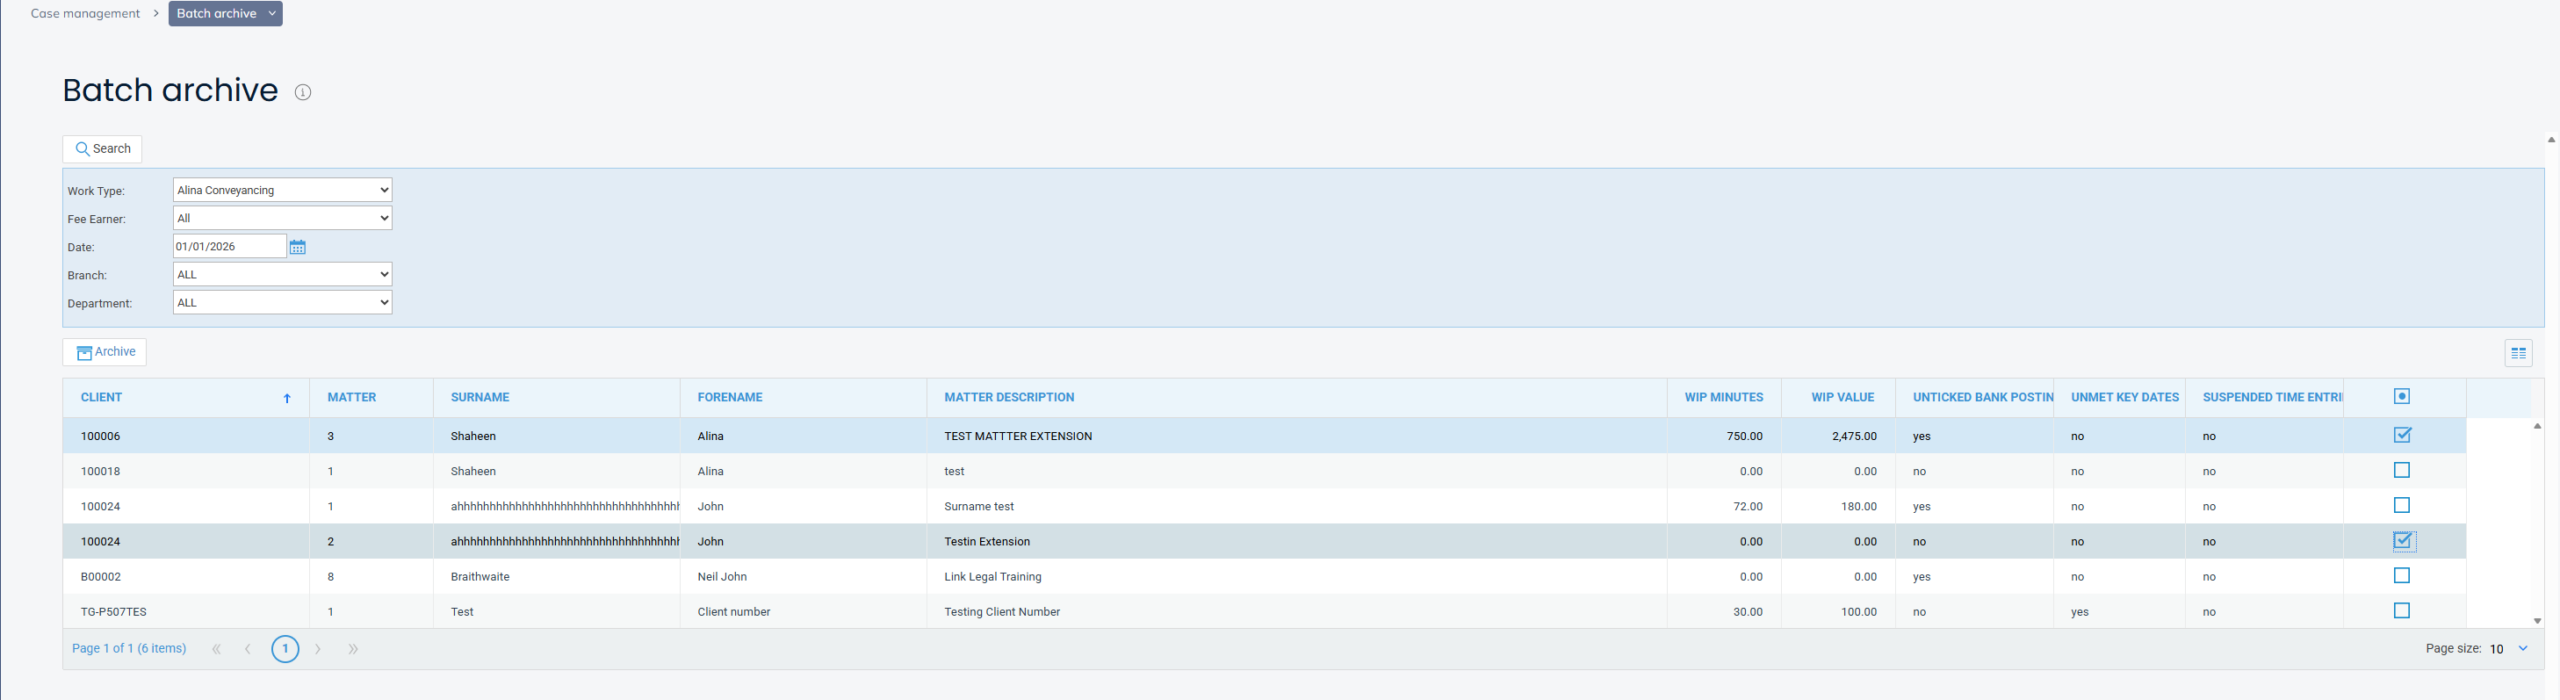Click the Search button
The height and width of the screenshot is (700, 2560).
point(102,149)
